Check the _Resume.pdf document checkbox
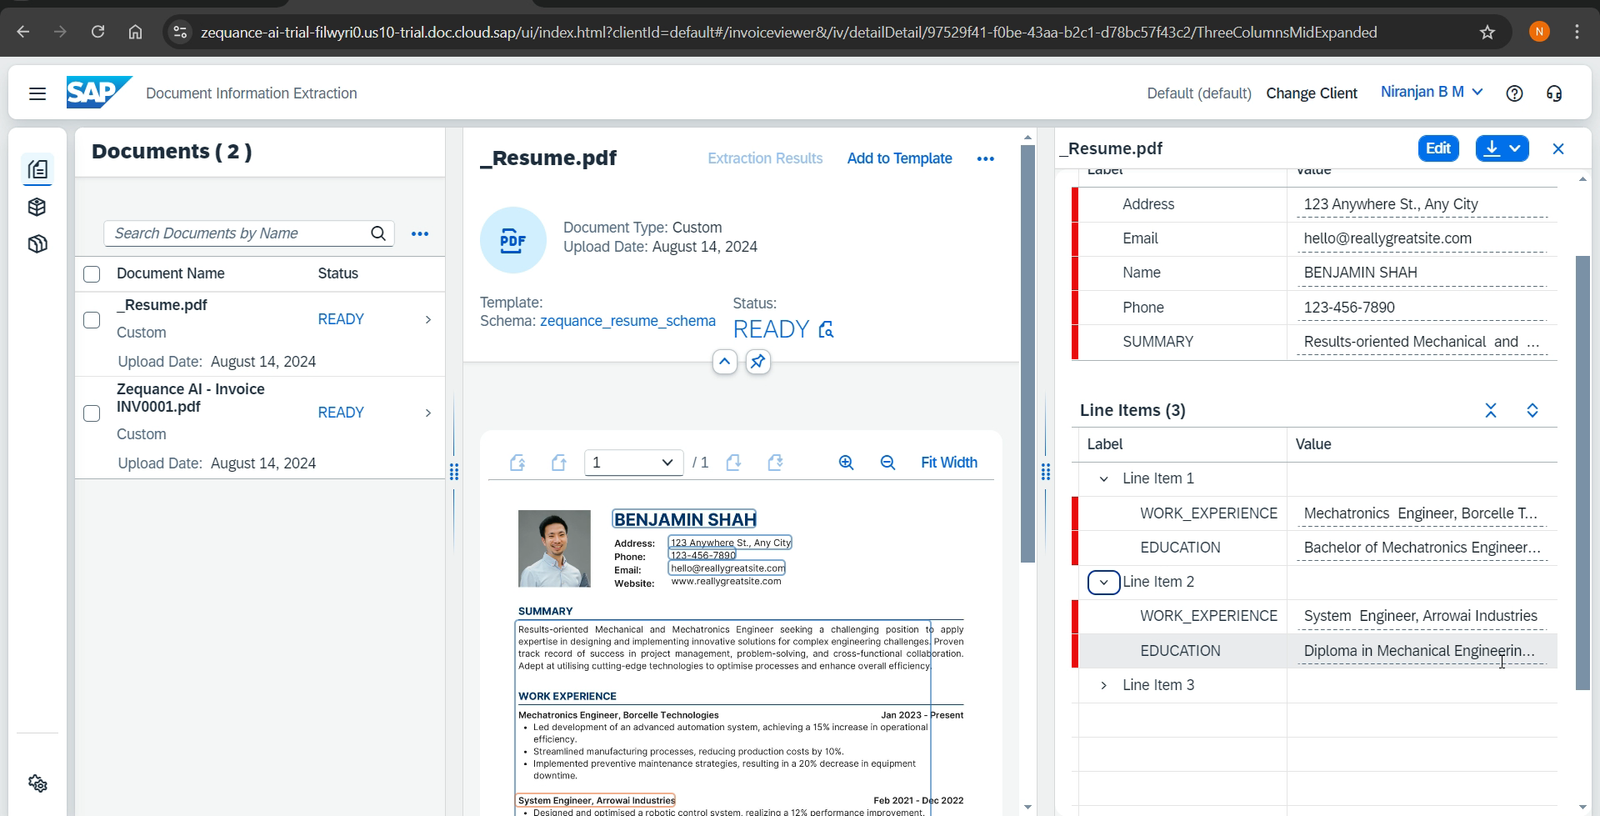1600x816 pixels. point(92,320)
